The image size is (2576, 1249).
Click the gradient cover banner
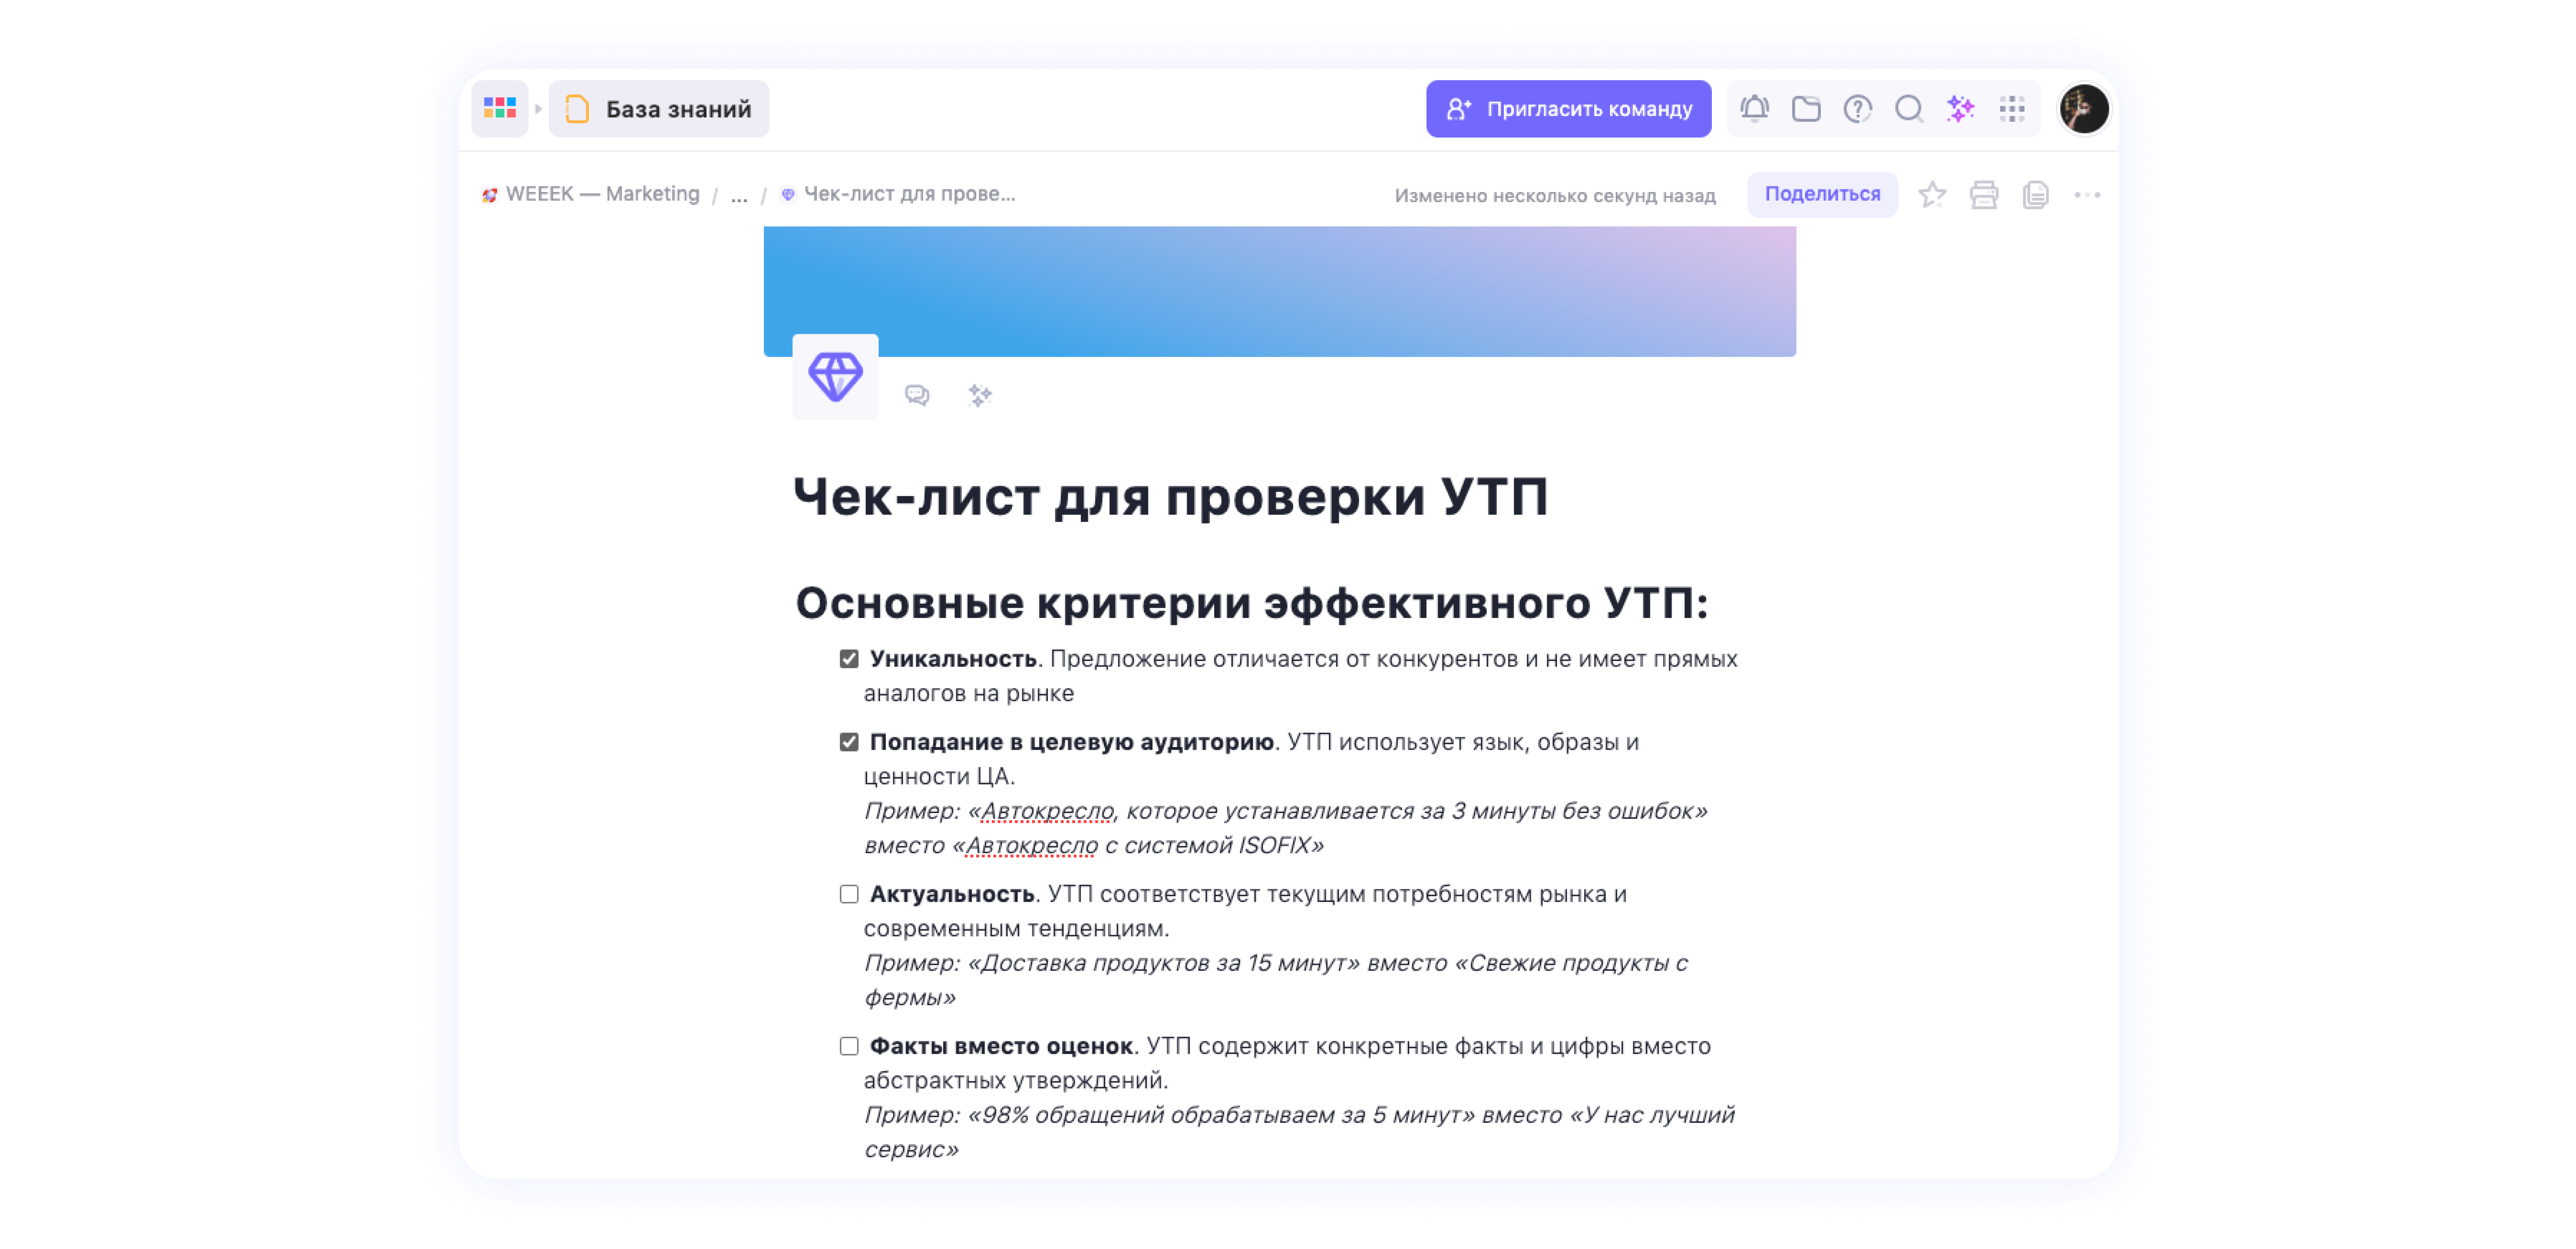click(x=1280, y=290)
